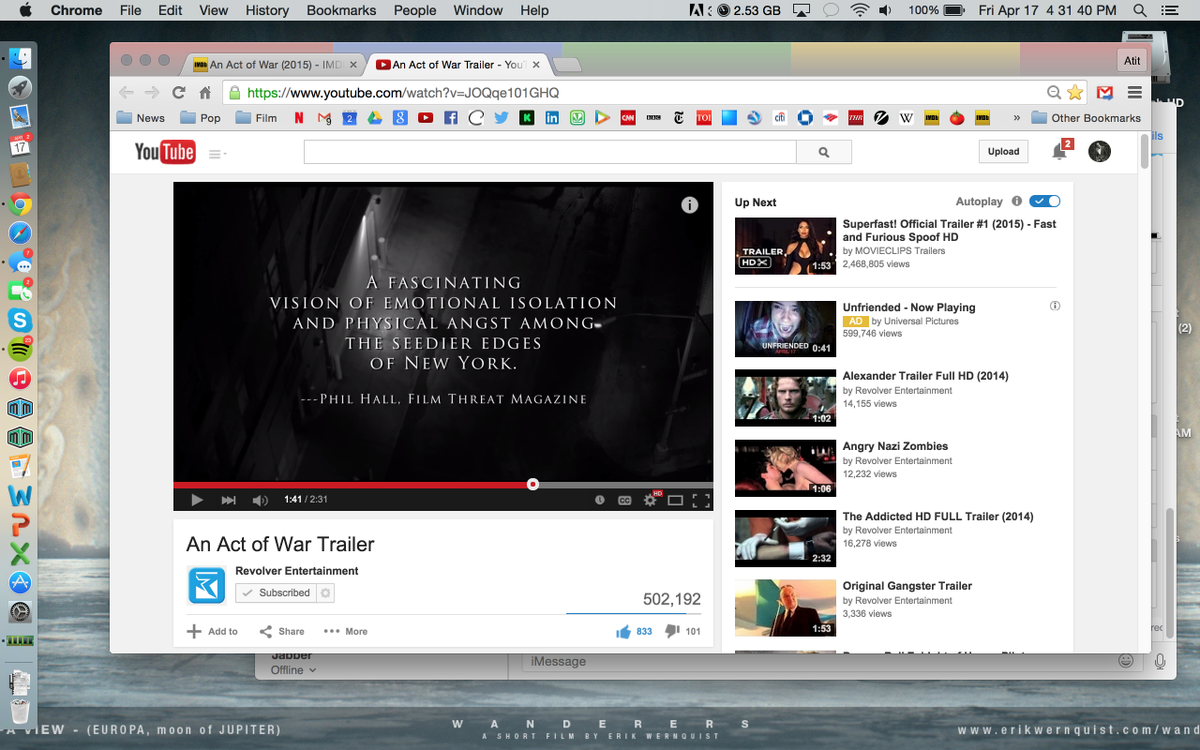Click the Revolver Entertainment channel avatar
The width and height of the screenshot is (1200, 750).
click(207, 585)
